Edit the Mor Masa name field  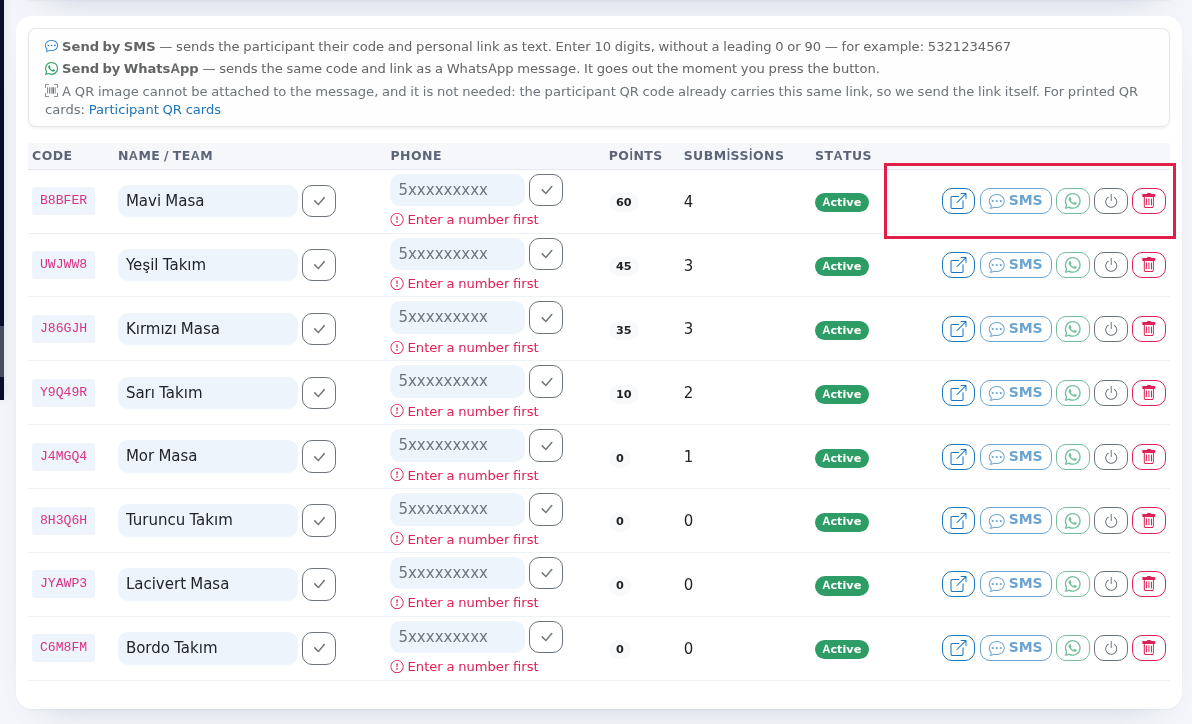[208, 456]
